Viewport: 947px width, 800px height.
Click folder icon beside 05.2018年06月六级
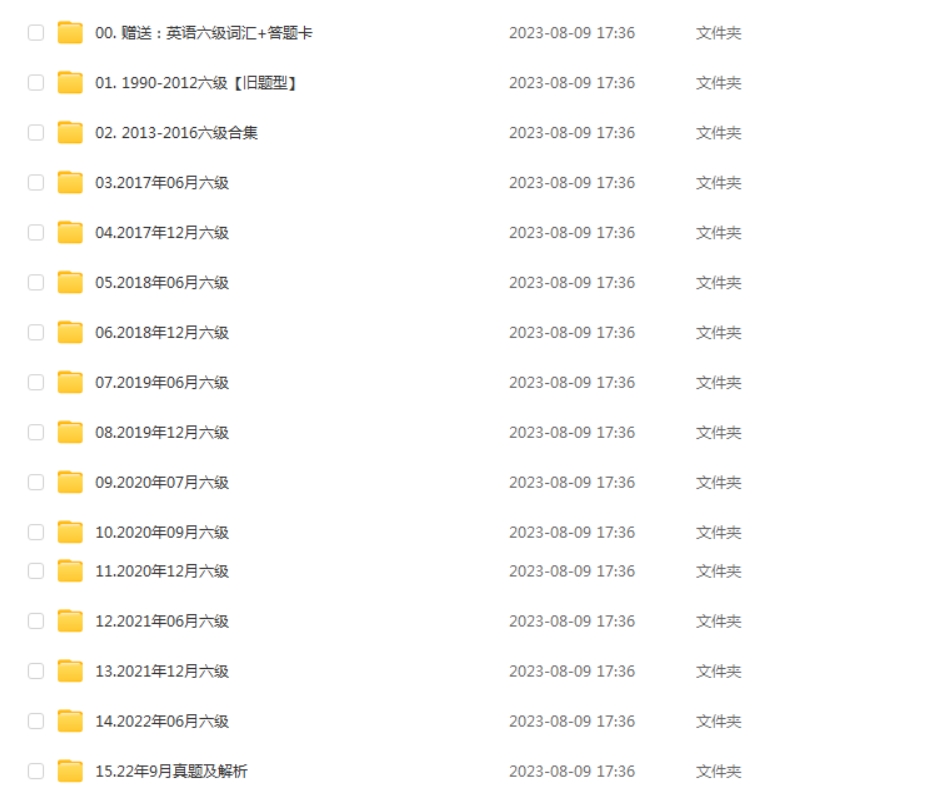pos(70,283)
